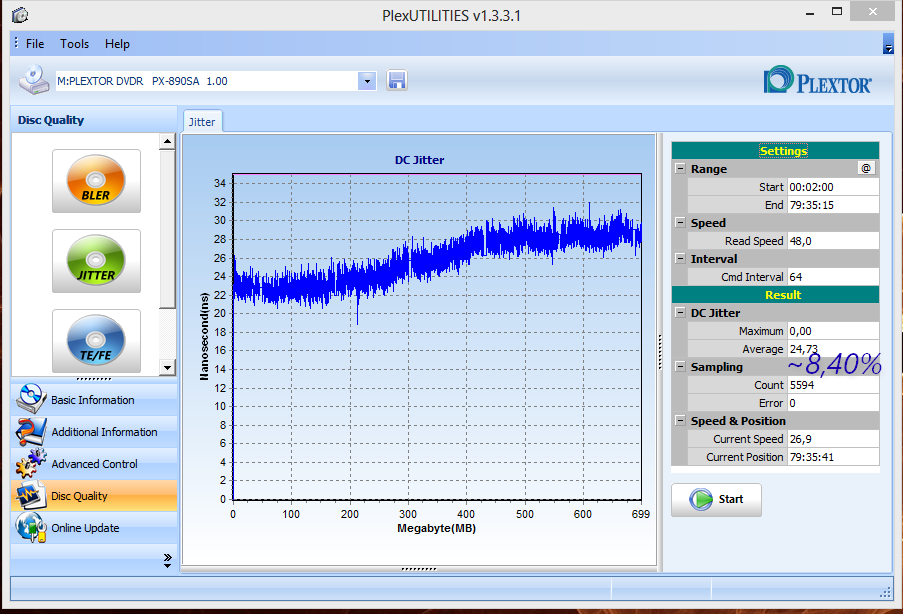The width and height of the screenshot is (903, 614).
Task: Click the Disc Quality panel header
Action: pos(94,120)
